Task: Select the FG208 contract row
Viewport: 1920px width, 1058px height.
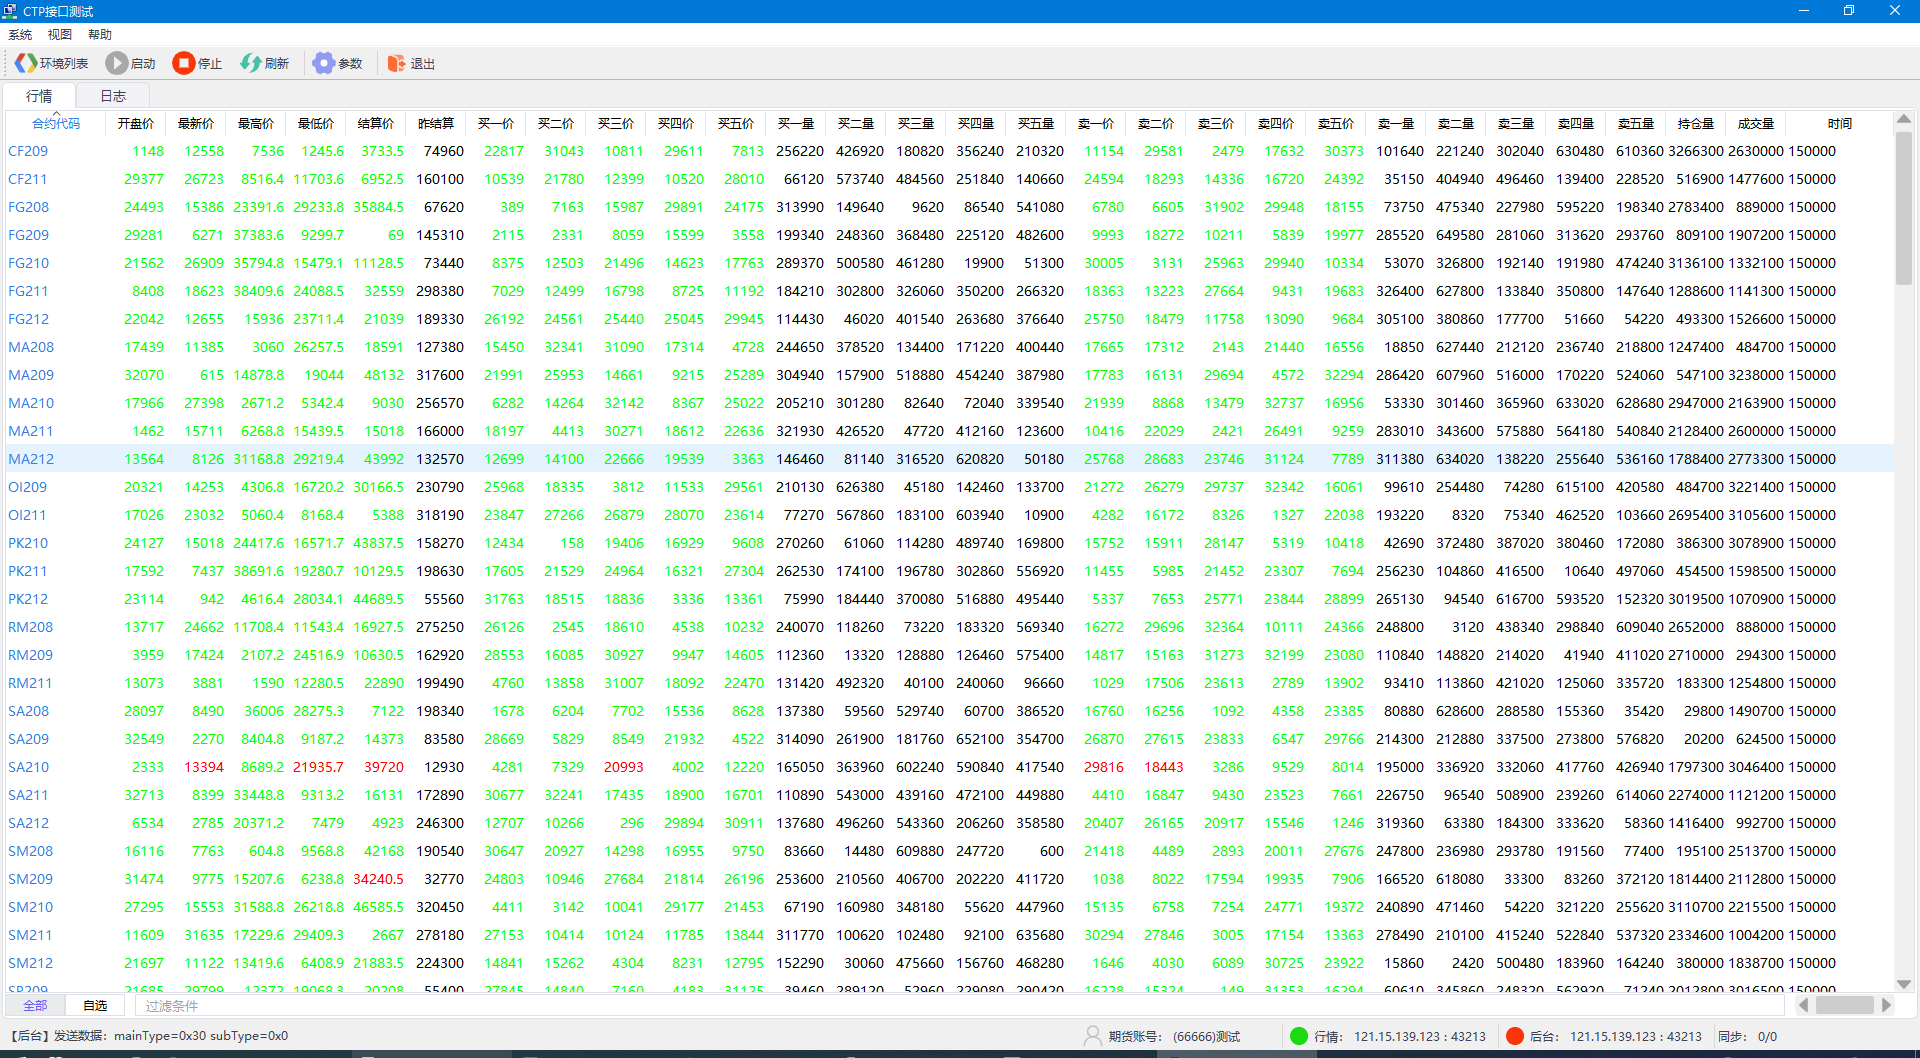Action: (949, 207)
